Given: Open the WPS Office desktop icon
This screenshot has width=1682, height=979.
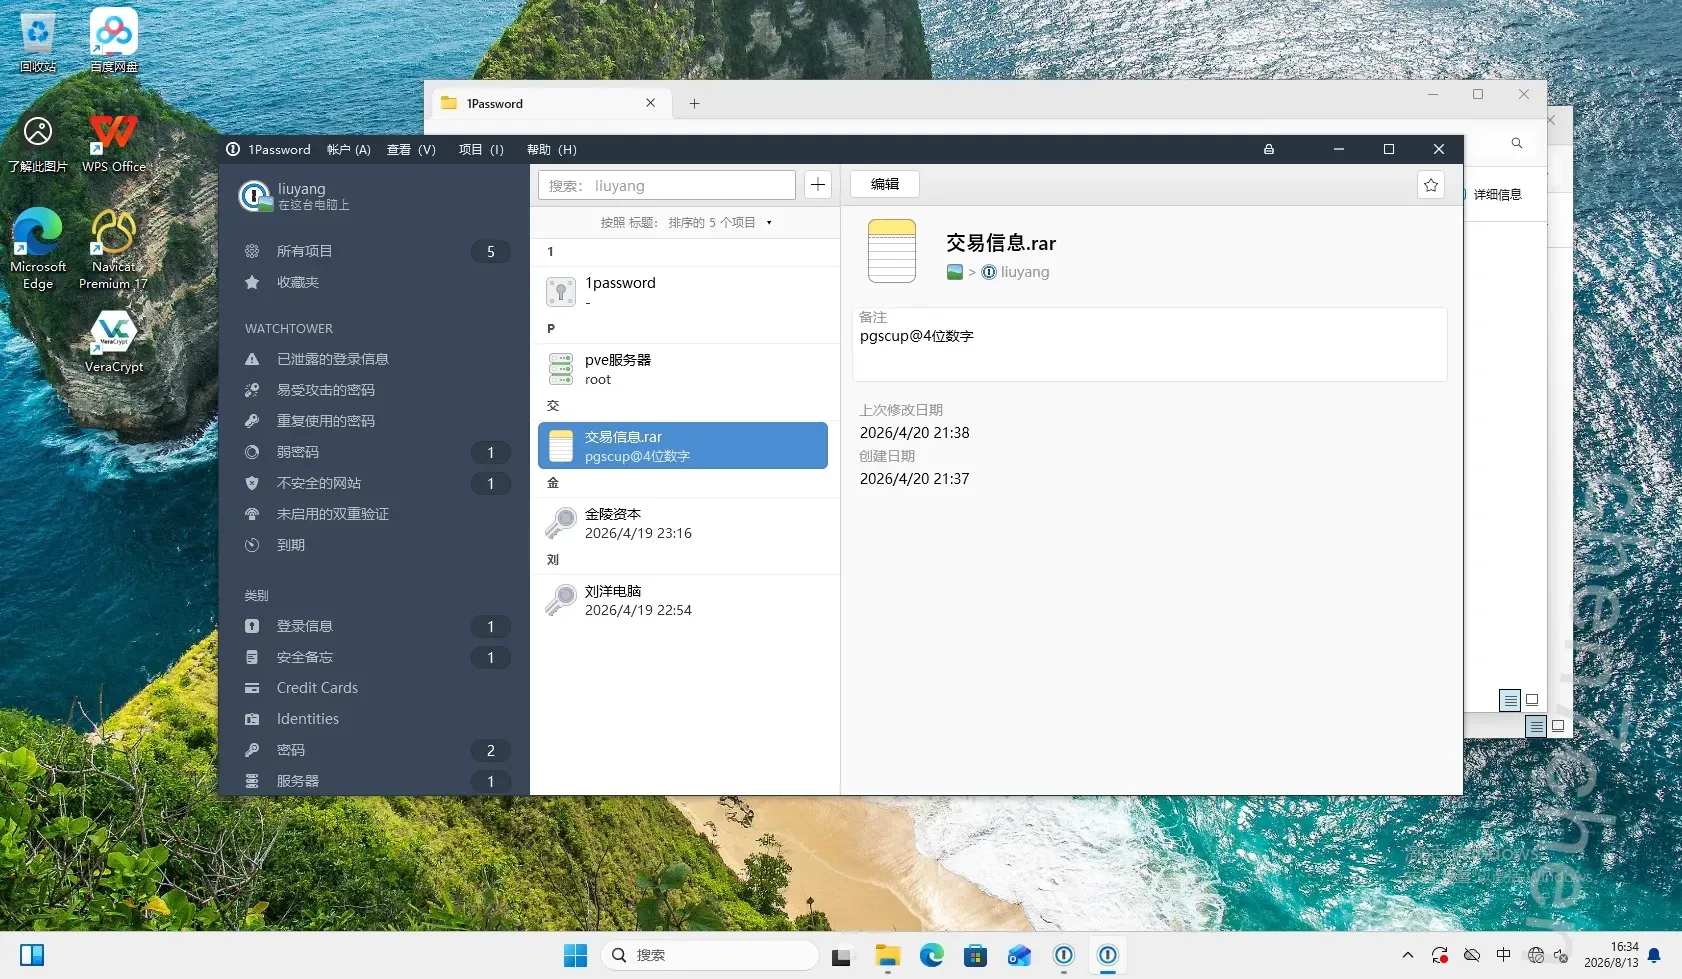Looking at the screenshot, I should pos(114,142).
